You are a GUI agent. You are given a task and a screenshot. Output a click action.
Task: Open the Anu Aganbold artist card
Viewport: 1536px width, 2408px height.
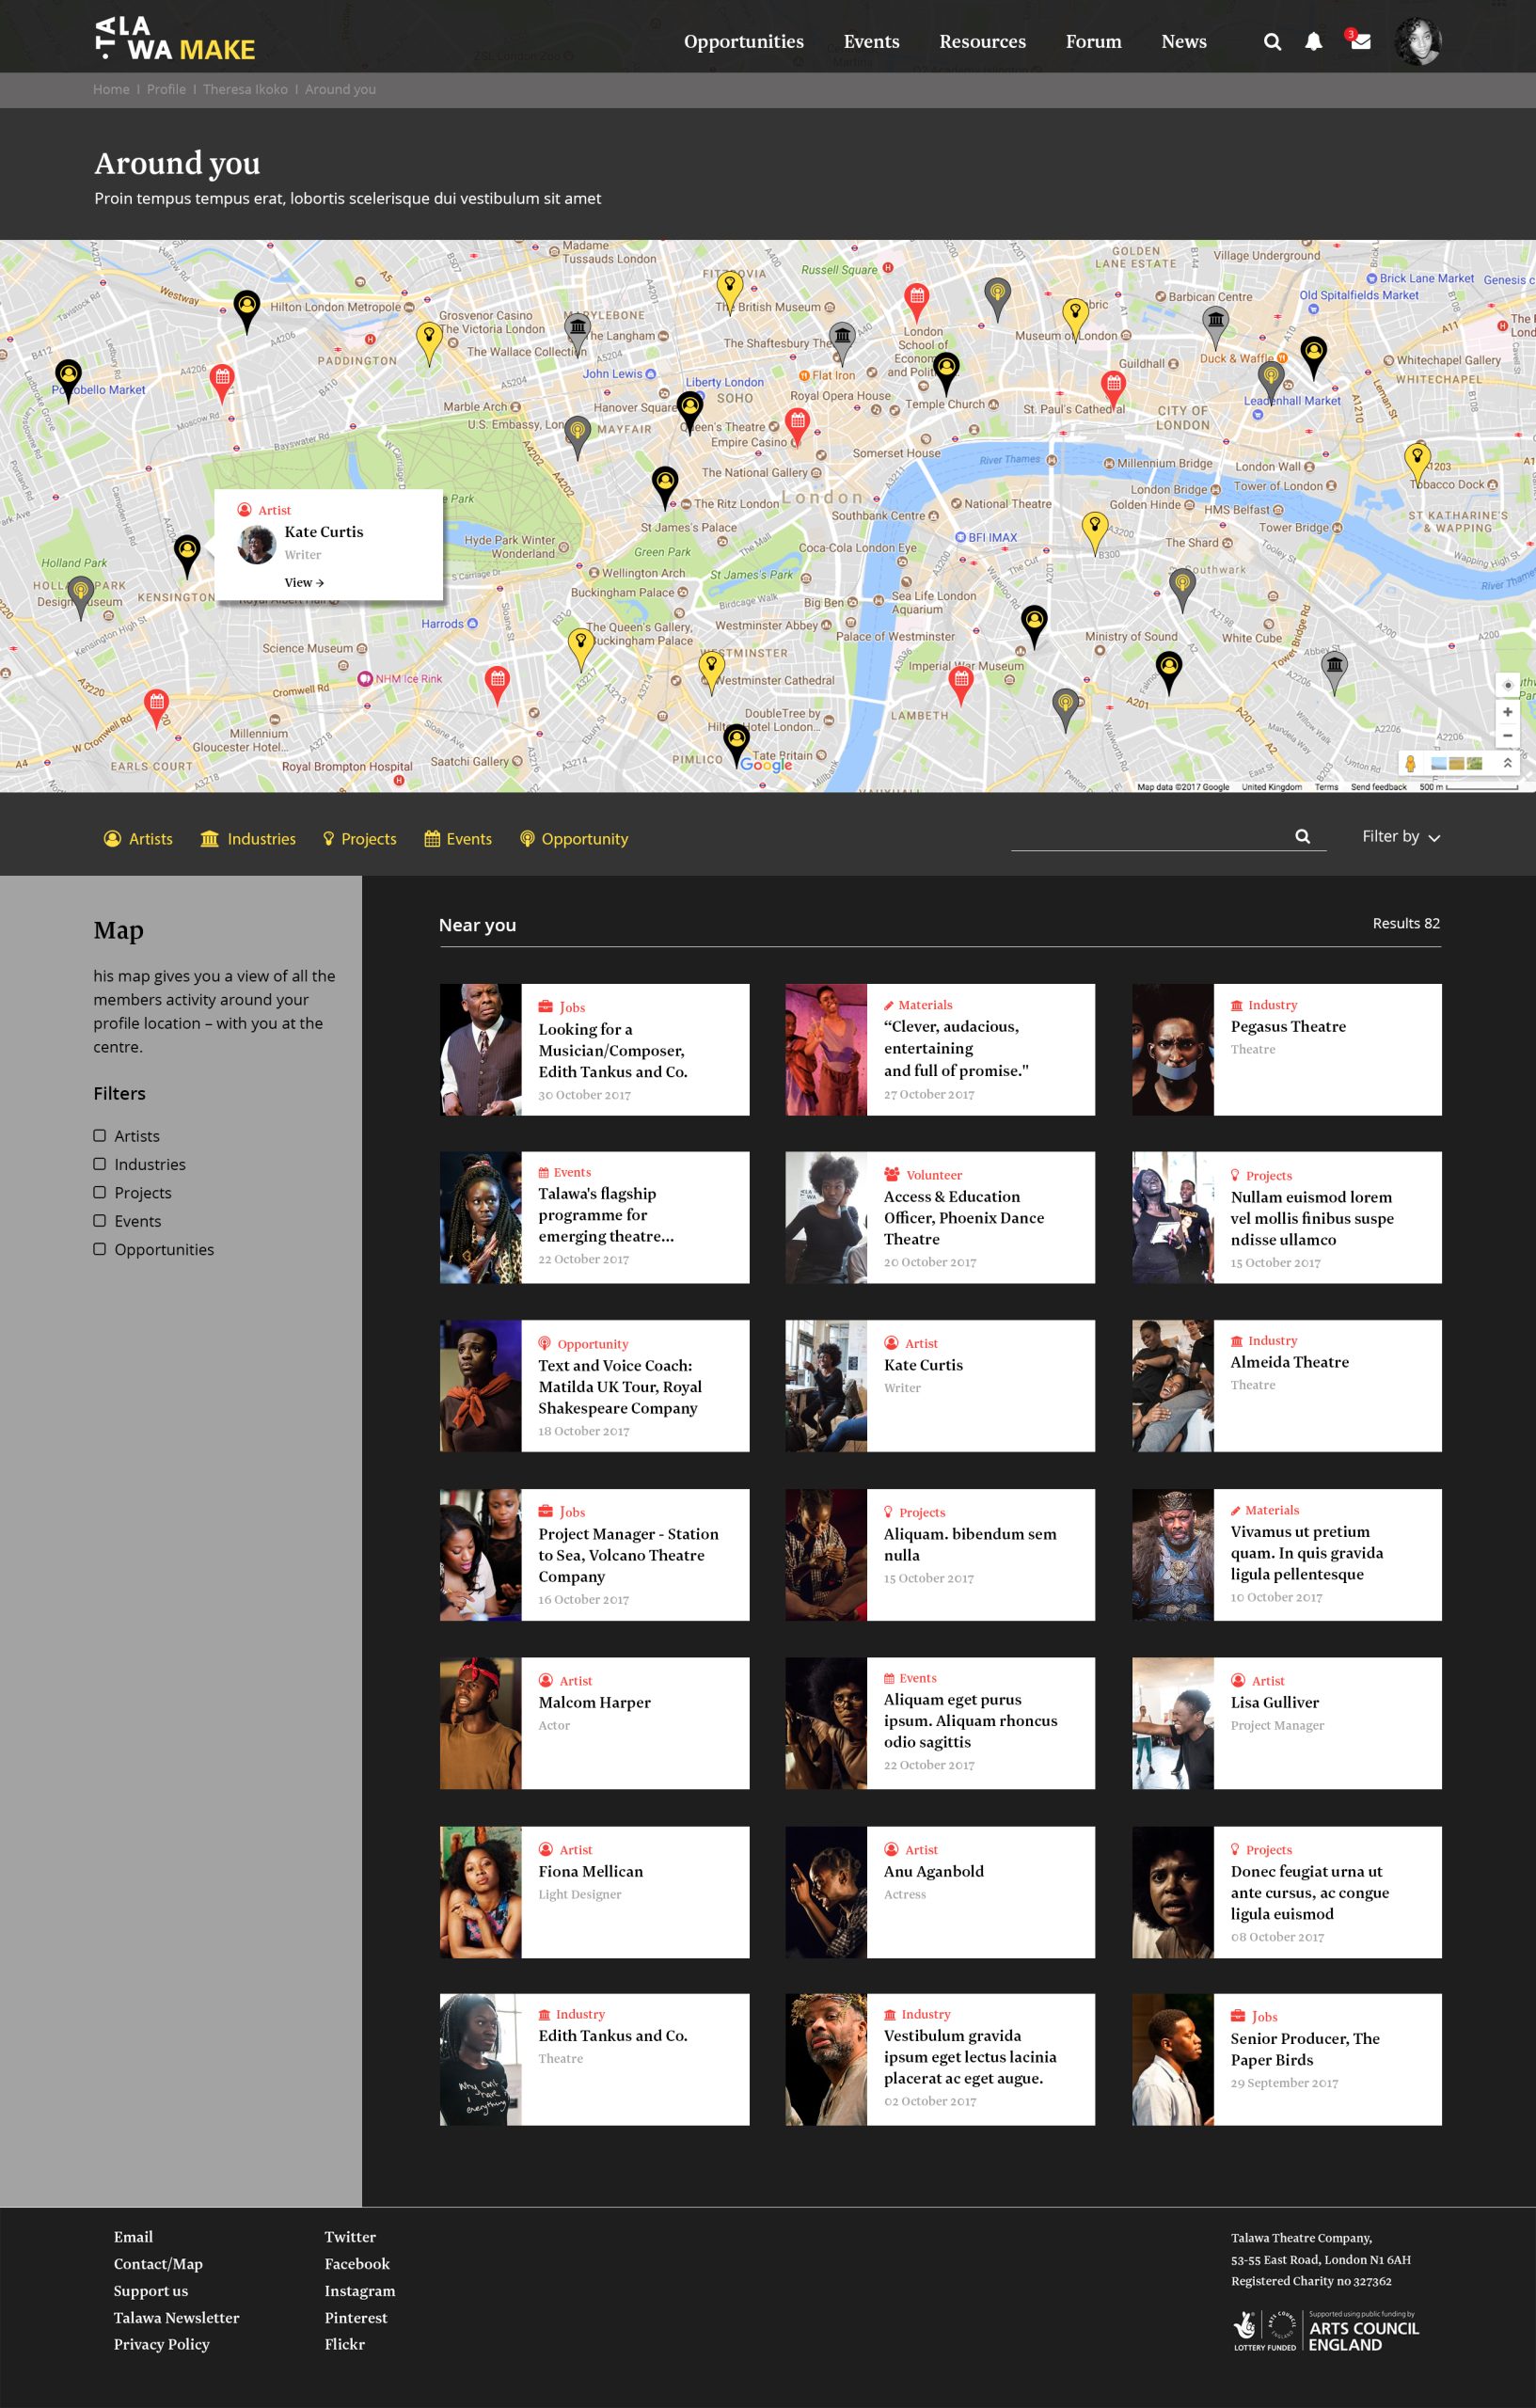[940, 1892]
